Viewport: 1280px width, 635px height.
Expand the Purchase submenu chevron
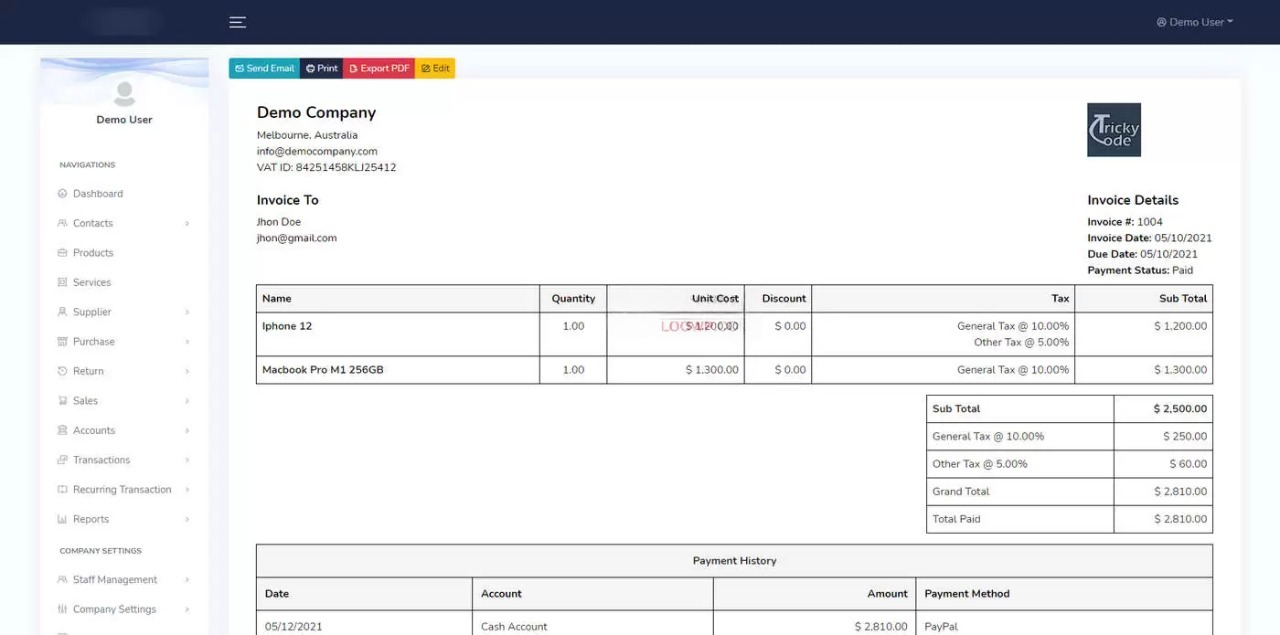tap(187, 342)
